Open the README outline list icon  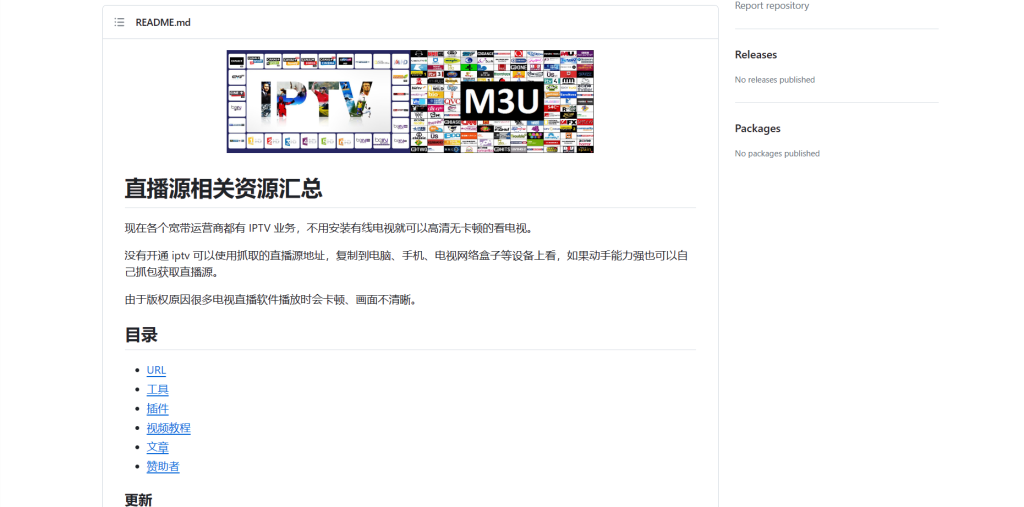120,22
